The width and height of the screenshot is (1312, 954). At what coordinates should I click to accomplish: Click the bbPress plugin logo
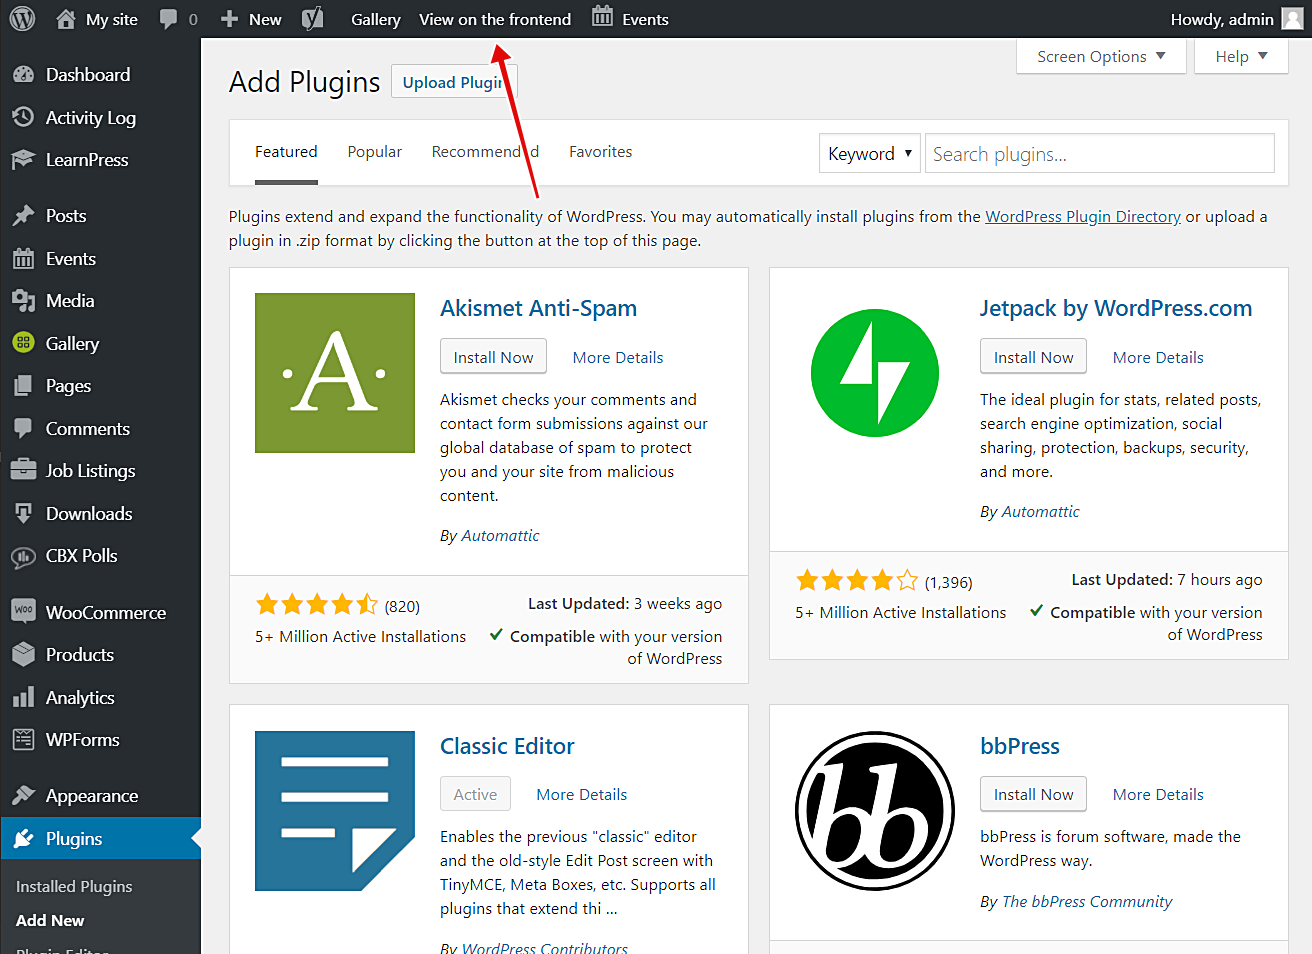tap(875, 811)
